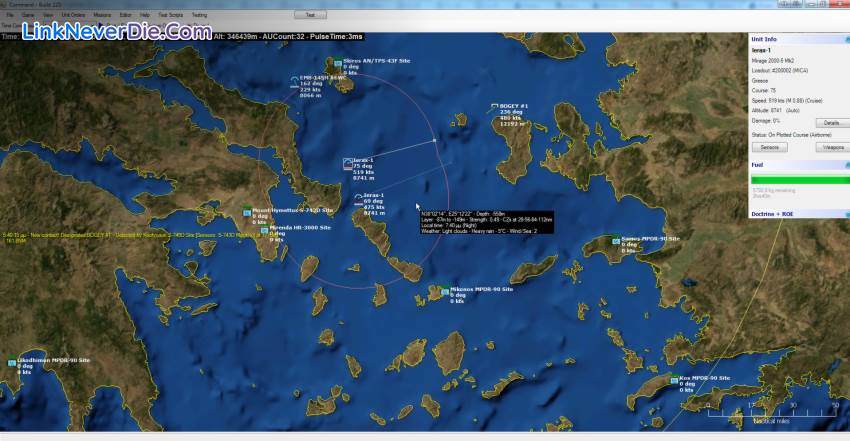Open the Missions menu
Viewport: 850px width, 441px height.
[x=102, y=15]
